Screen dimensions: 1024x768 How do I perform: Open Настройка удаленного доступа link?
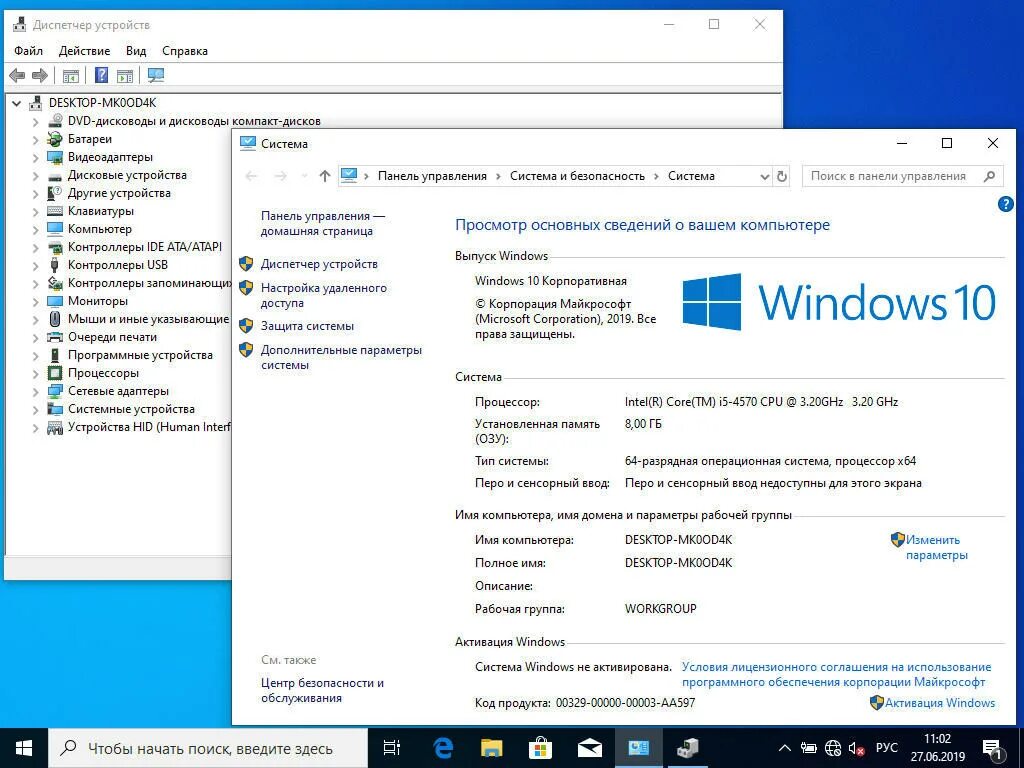[x=324, y=295]
